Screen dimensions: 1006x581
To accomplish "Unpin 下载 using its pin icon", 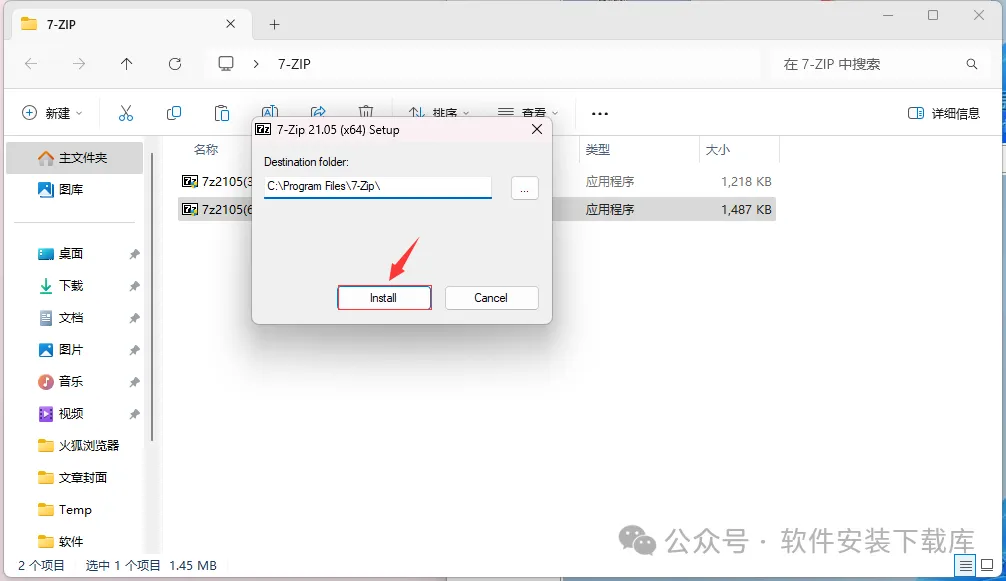I will (x=134, y=286).
